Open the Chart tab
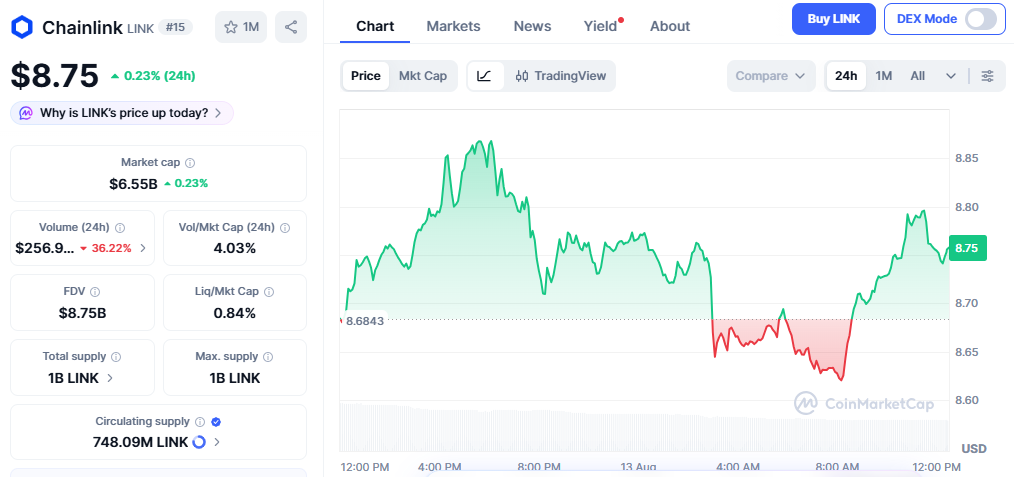This screenshot has width=1014, height=477. 375,26
